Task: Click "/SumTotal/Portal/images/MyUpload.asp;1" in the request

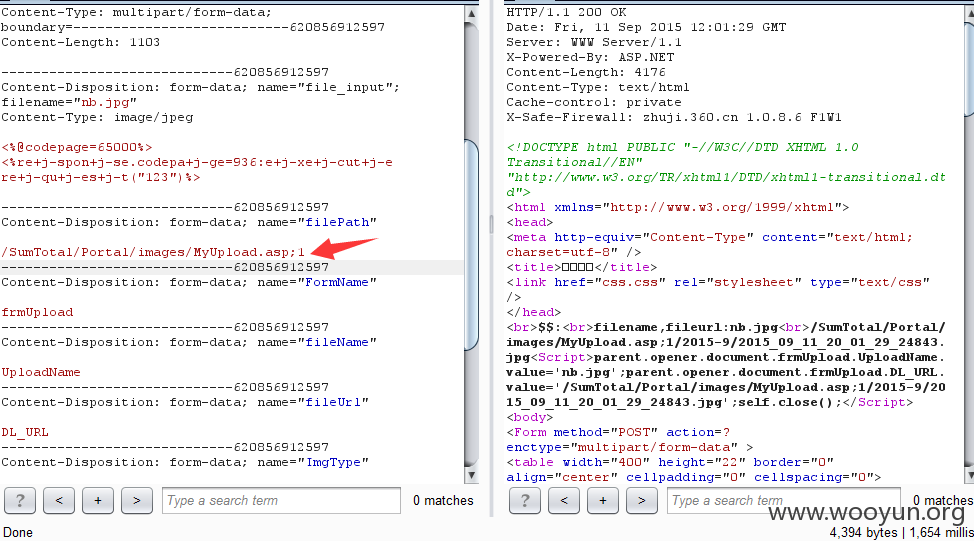Action: [x=153, y=252]
